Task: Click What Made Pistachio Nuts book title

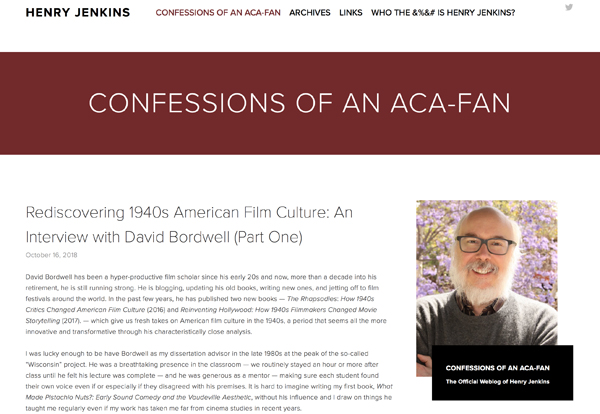Action: [x=209, y=392]
